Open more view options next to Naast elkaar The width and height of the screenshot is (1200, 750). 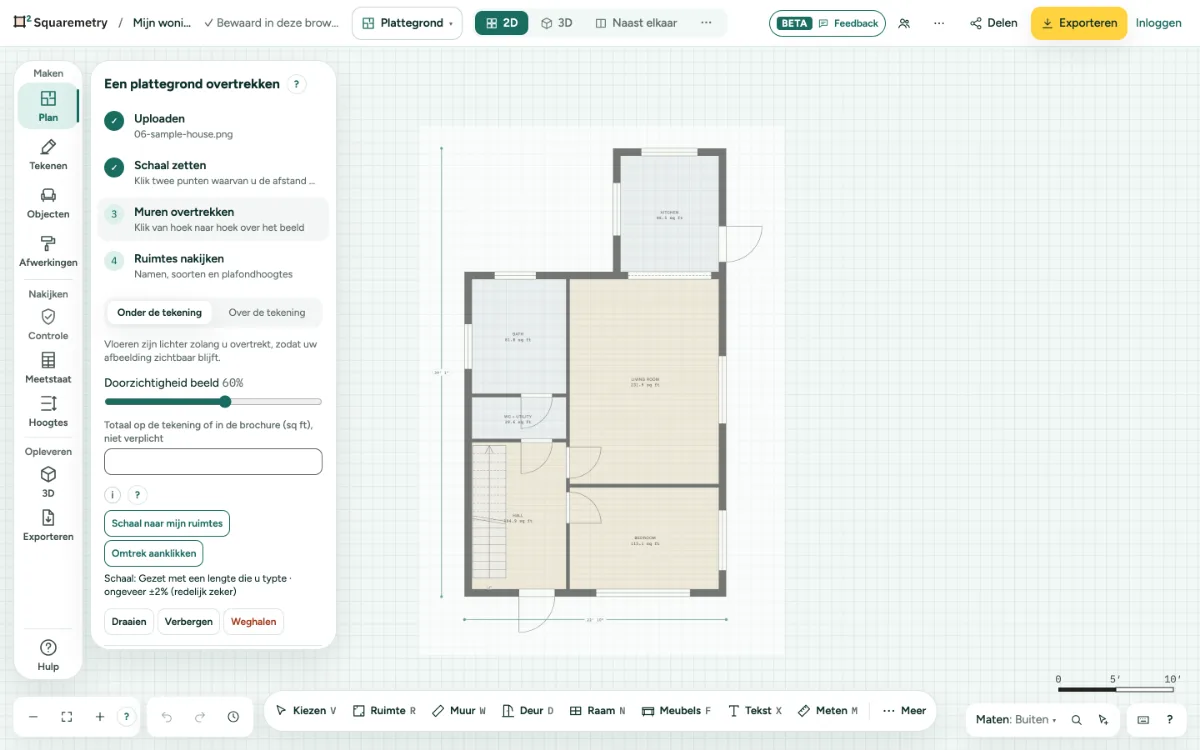(x=706, y=23)
